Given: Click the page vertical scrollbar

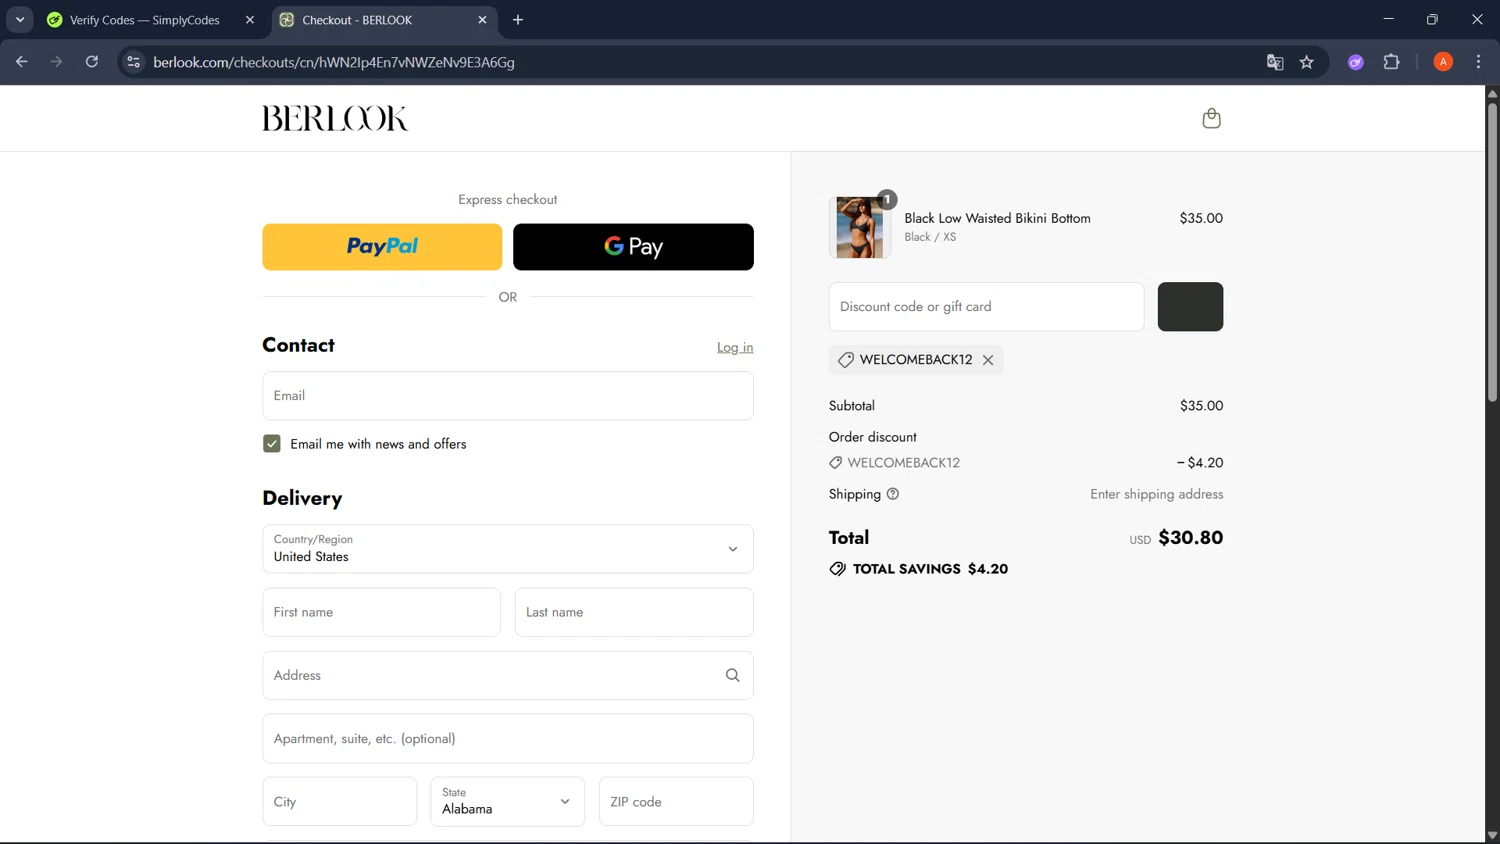Looking at the screenshot, I should (1492, 250).
